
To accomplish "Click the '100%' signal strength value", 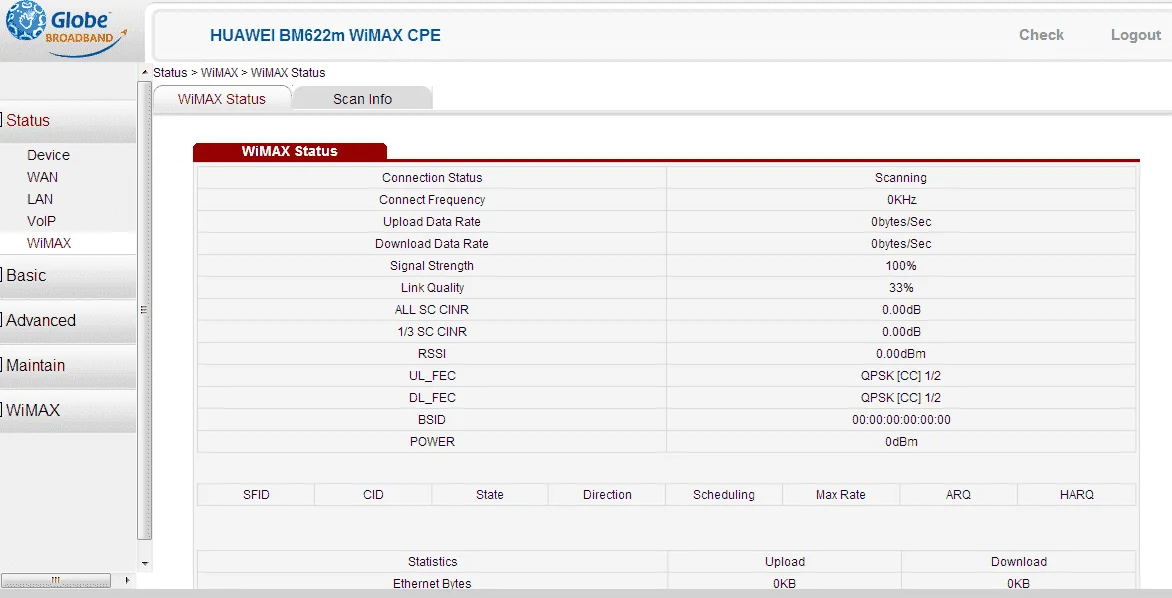I will click(901, 265).
